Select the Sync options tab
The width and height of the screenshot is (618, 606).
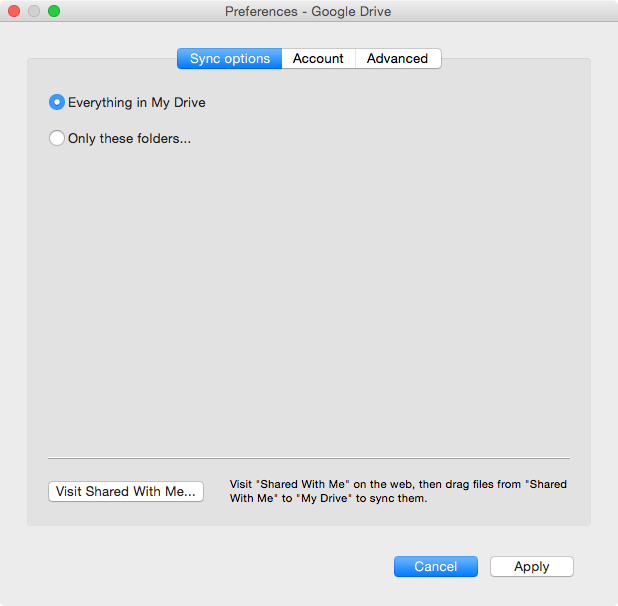tap(229, 59)
